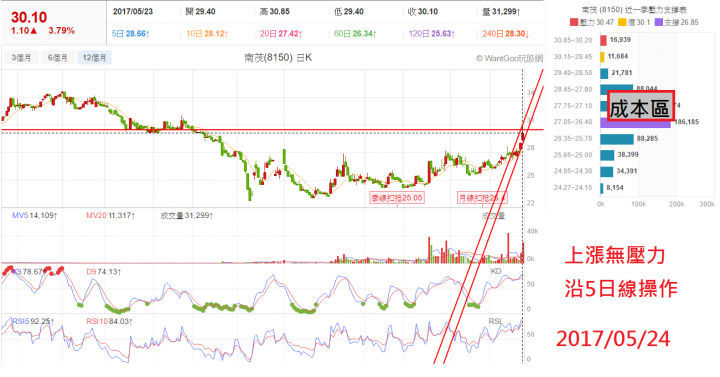This screenshot has width=720, height=377.
Task: Click the purple 27.05~26.40 support bar
Action: tap(636, 122)
